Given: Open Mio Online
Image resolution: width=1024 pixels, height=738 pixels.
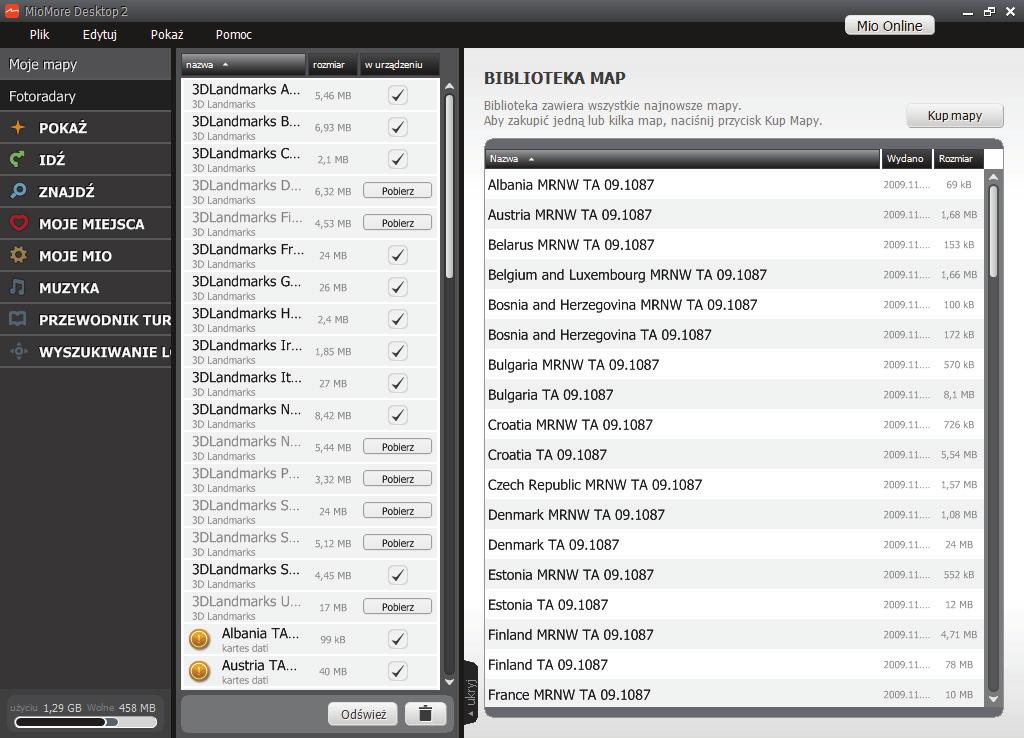Looking at the screenshot, I should (889, 25).
